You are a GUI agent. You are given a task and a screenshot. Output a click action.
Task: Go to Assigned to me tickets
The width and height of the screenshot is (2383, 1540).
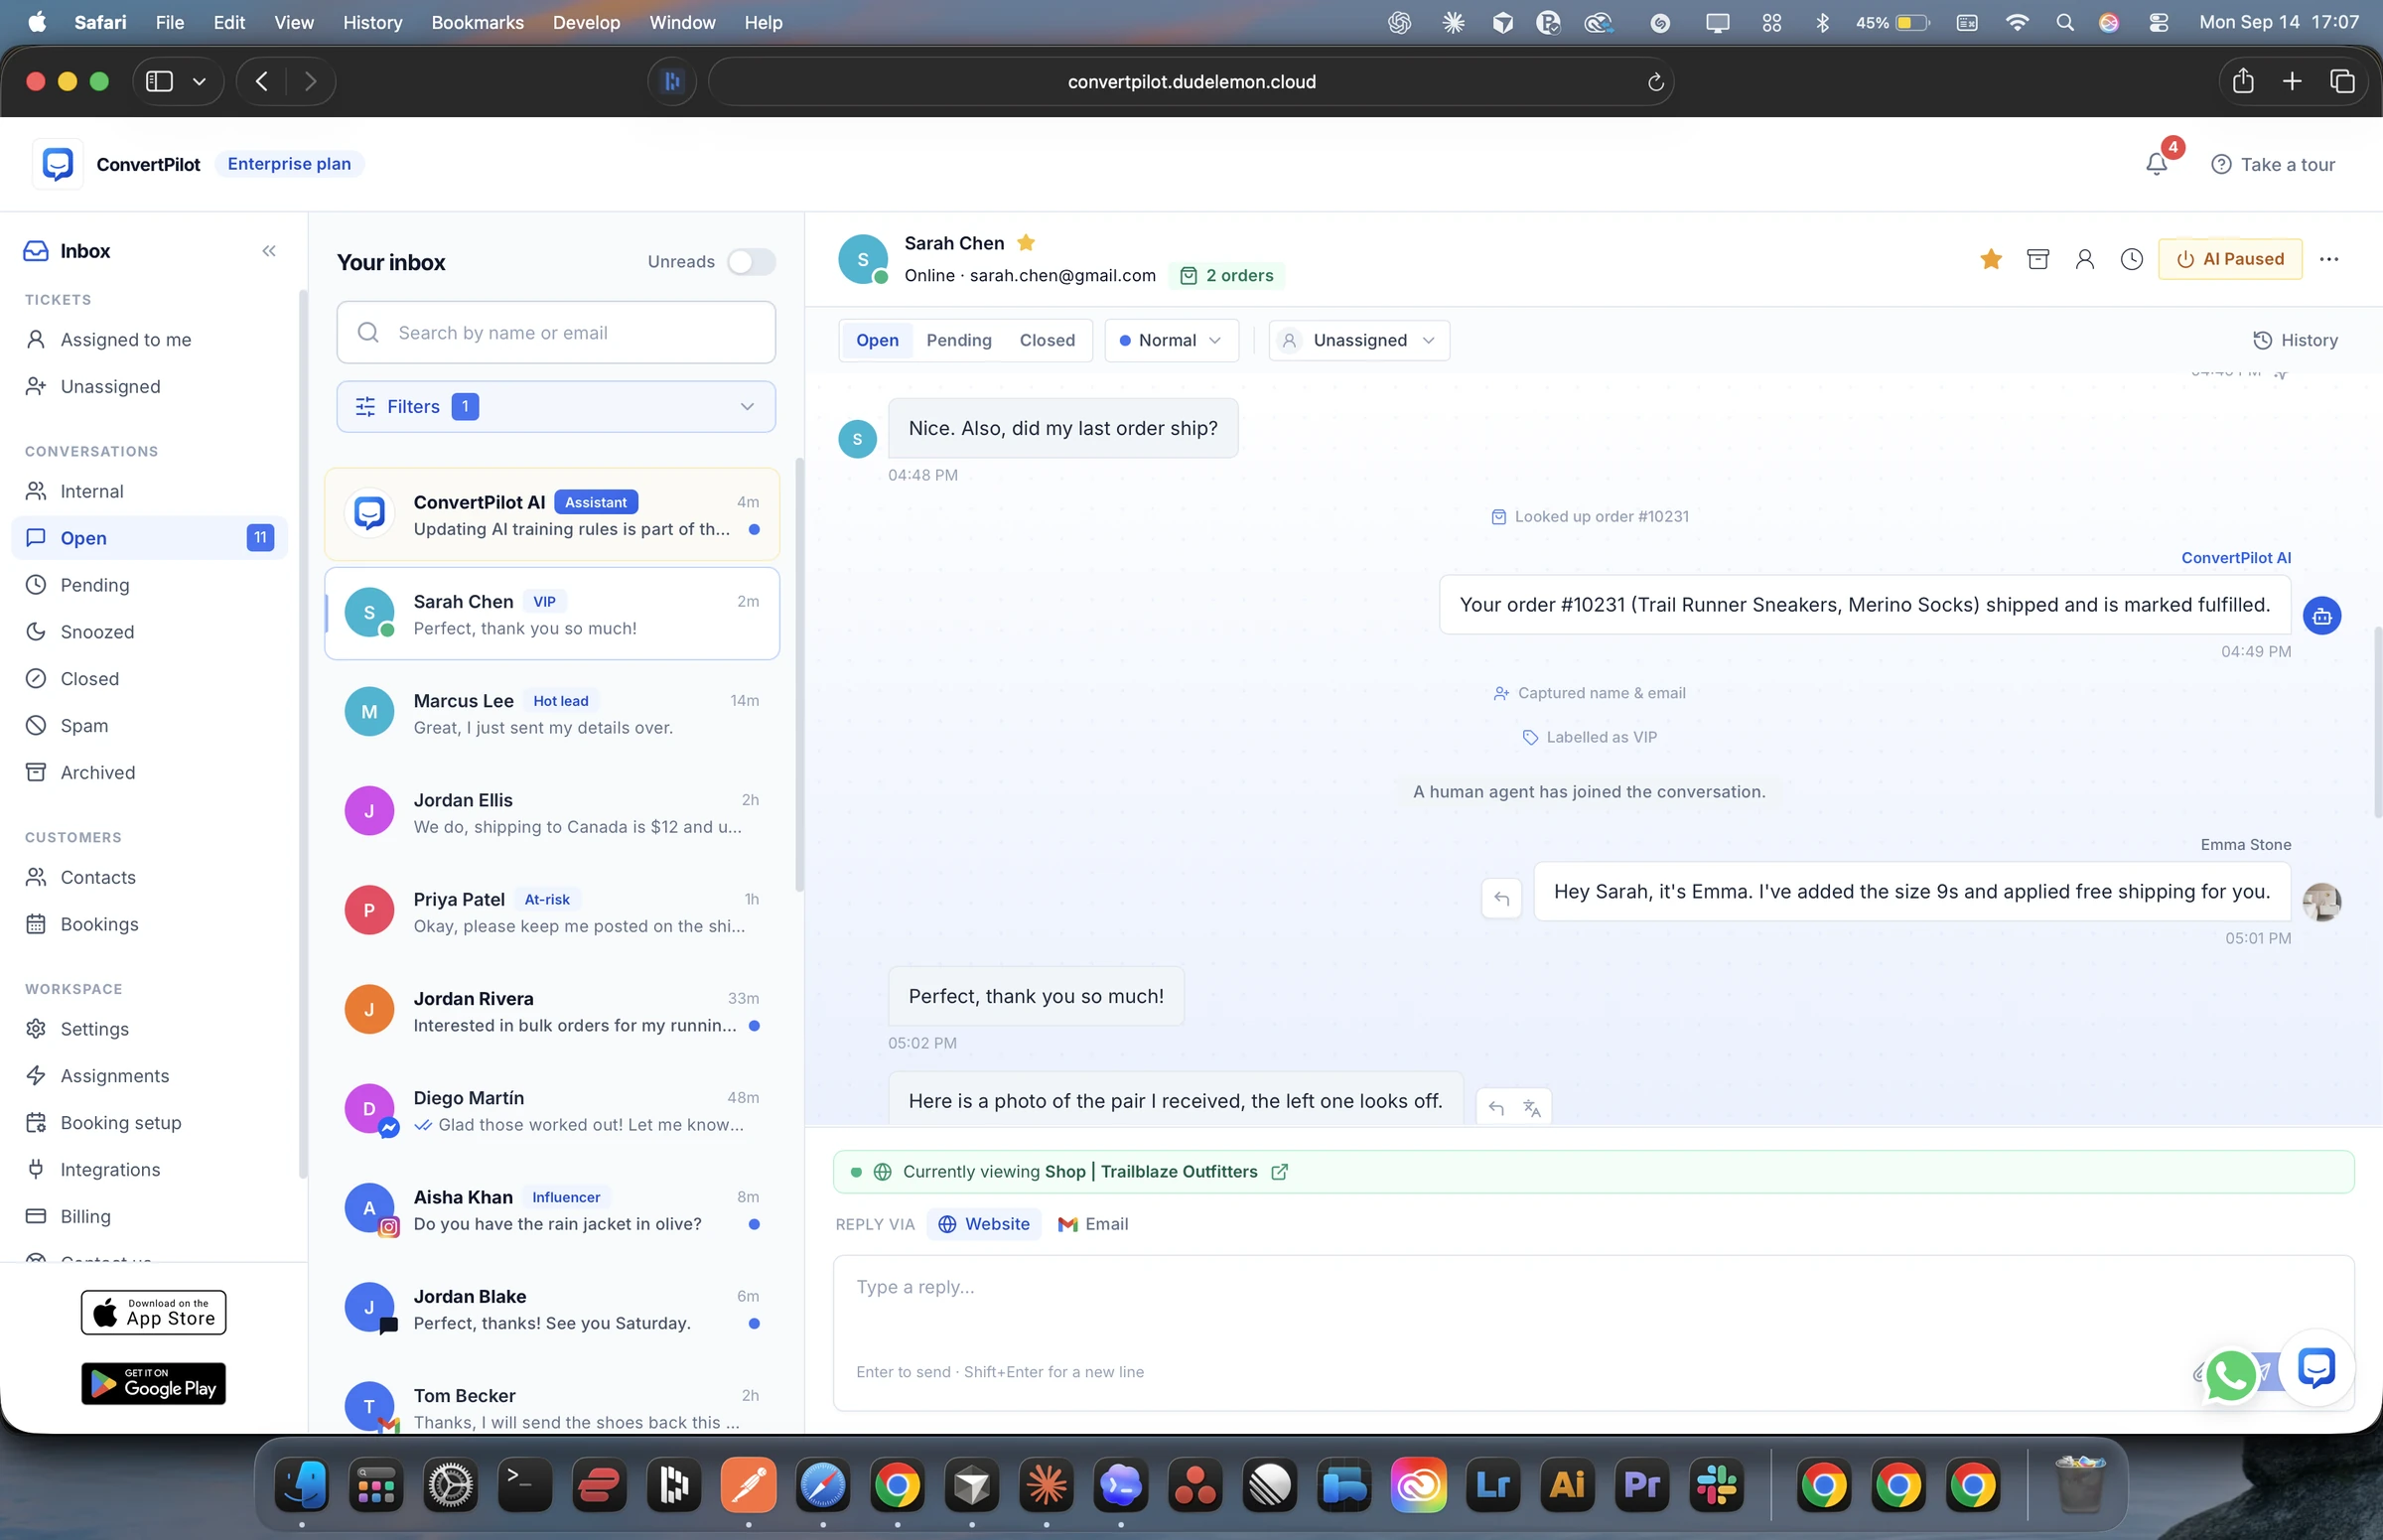click(x=150, y=340)
